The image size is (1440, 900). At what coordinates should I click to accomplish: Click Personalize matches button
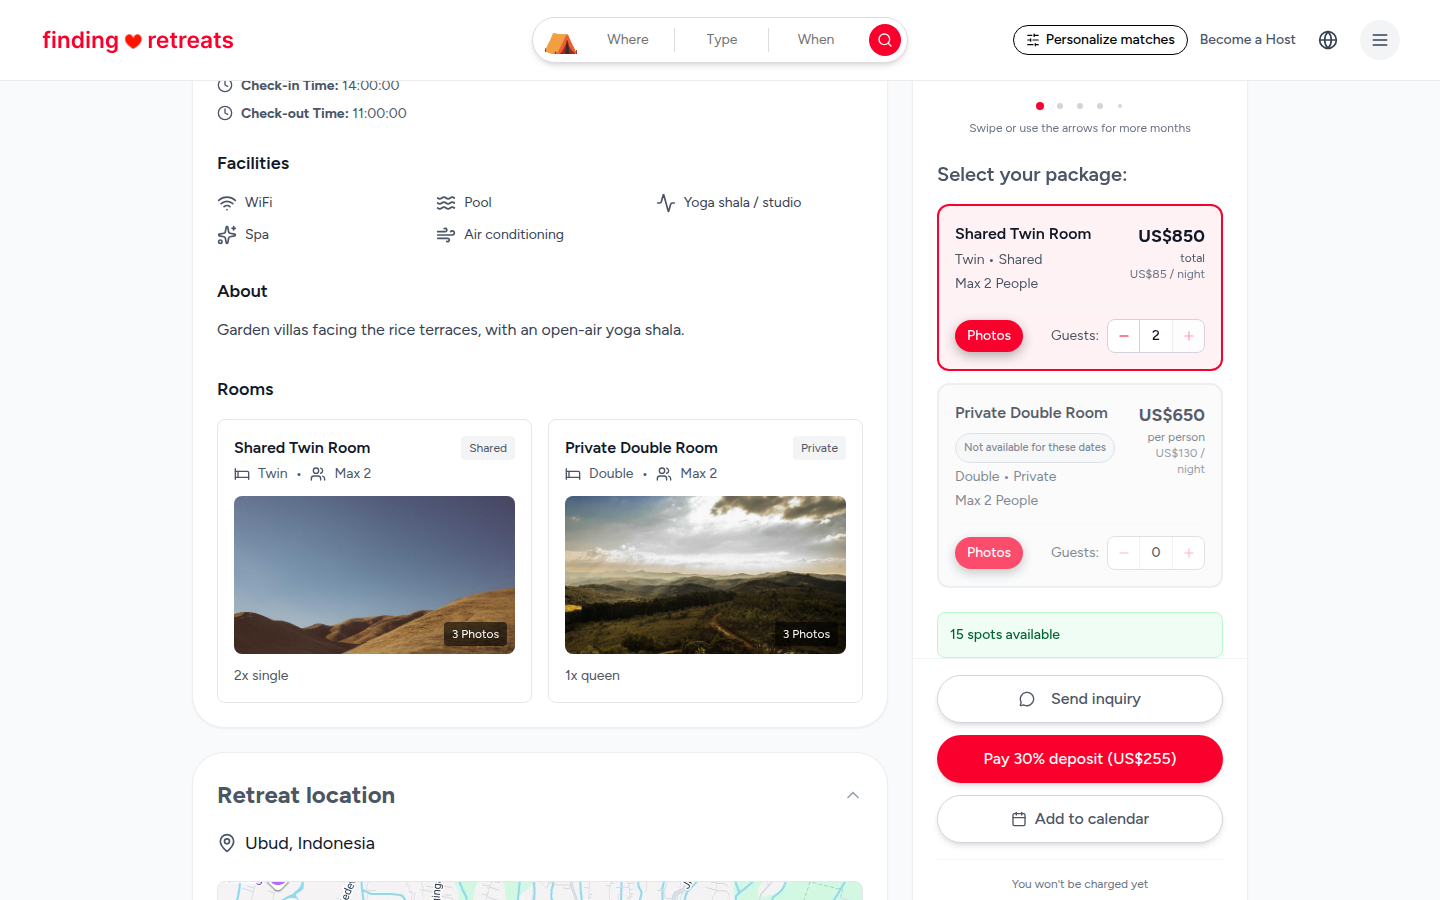tap(1100, 40)
